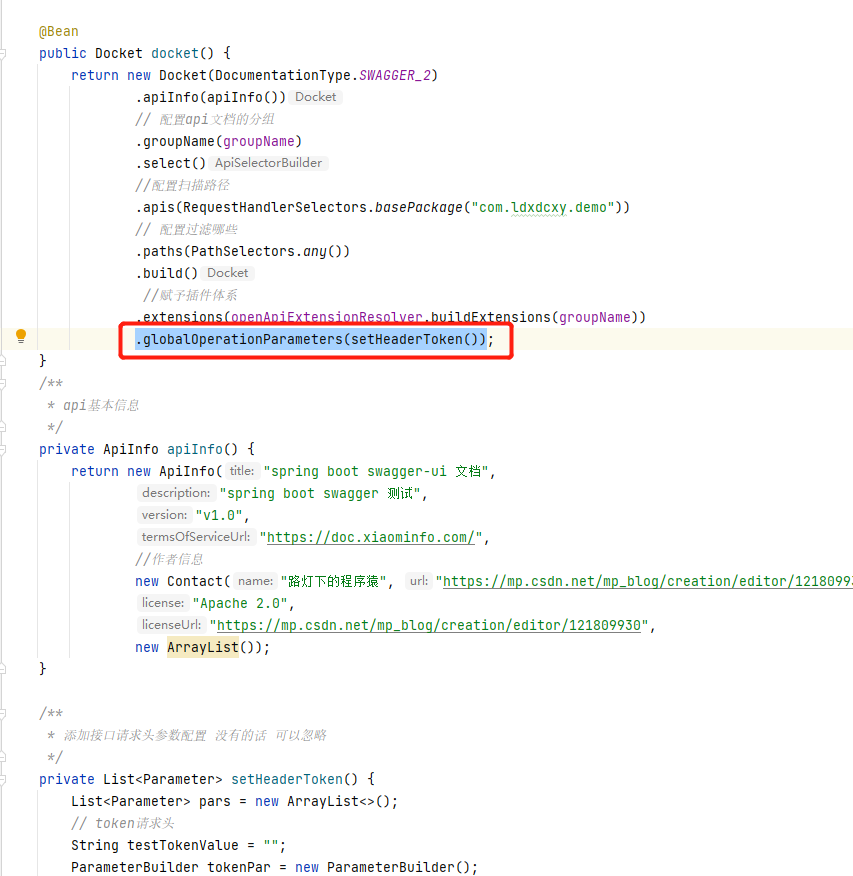Click the highlighted globalOperationParameters call

point(313,339)
